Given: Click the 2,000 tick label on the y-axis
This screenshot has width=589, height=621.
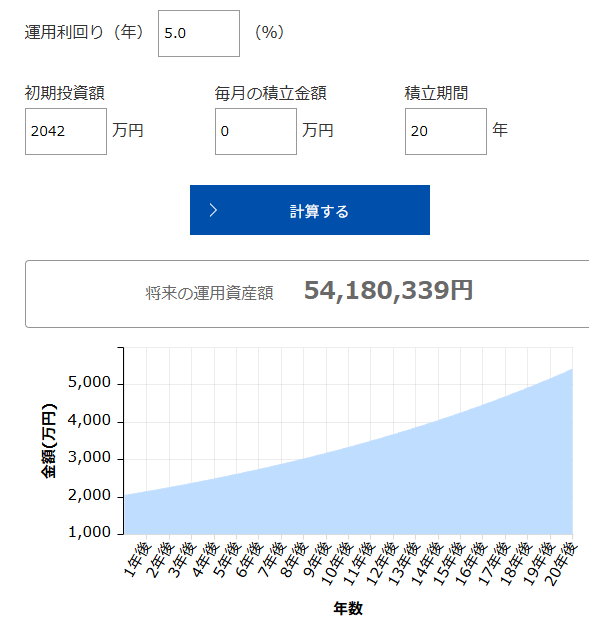Looking at the screenshot, I should 89,495.
